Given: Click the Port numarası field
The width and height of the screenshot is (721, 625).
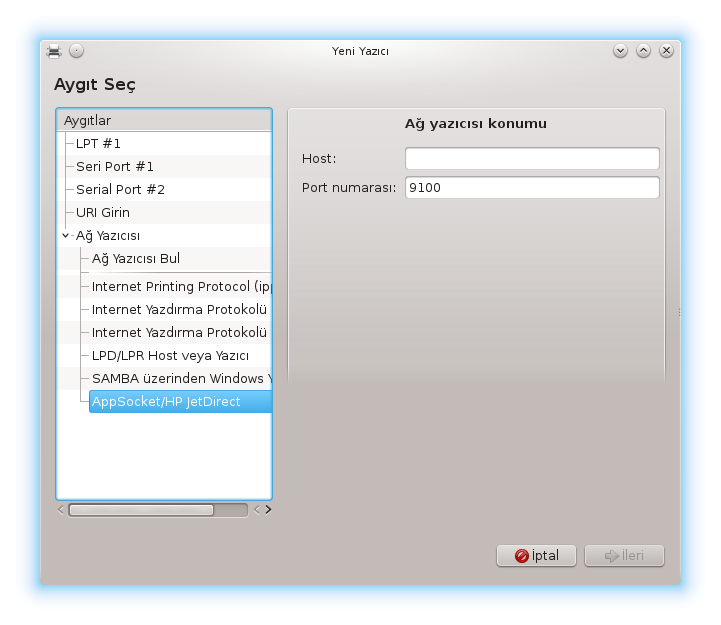Looking at the screenshot, I should (x=532, y=188).
